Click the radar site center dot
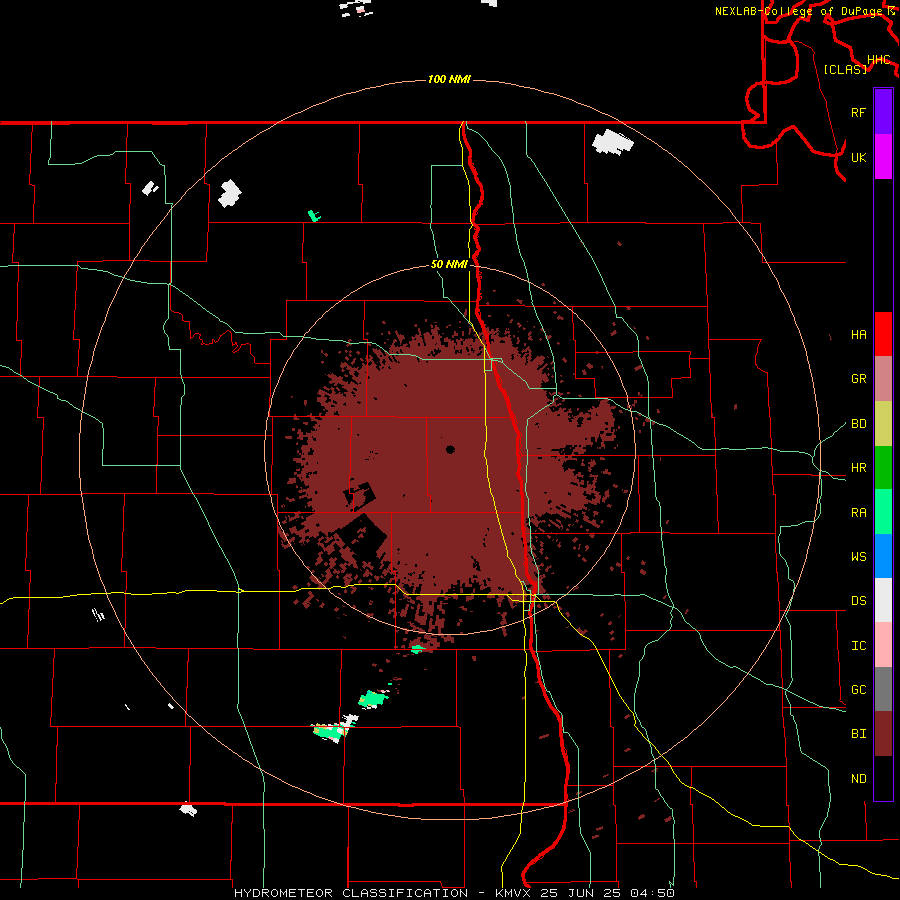 [450, 449]
